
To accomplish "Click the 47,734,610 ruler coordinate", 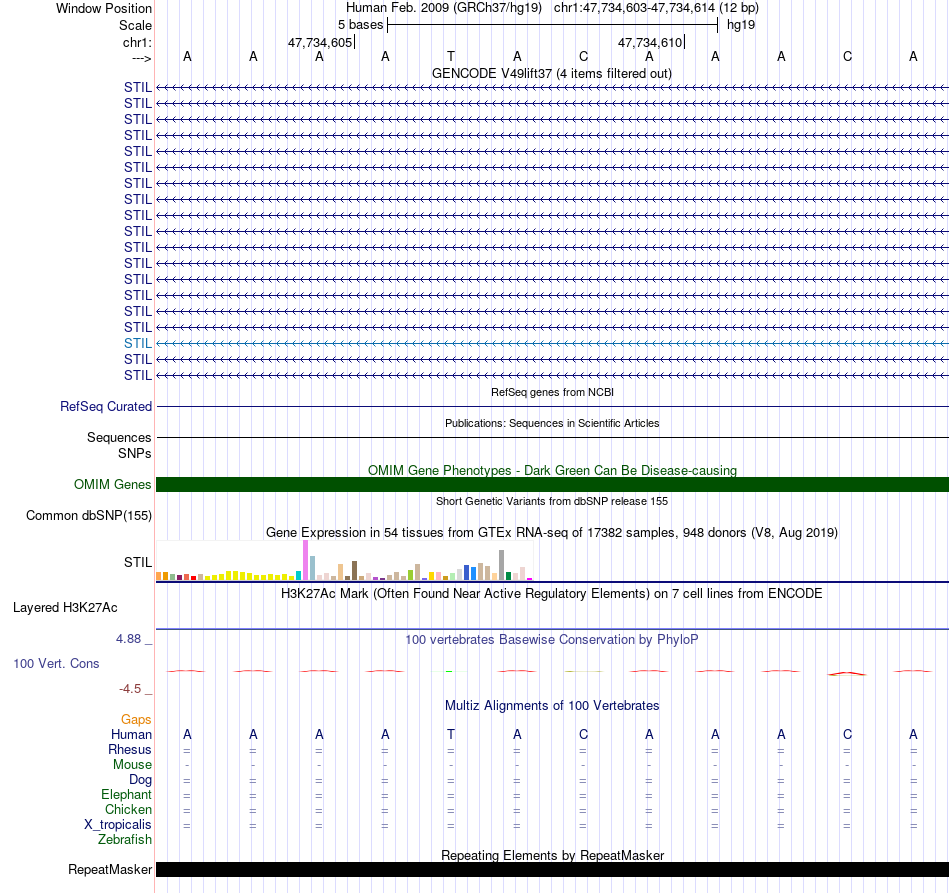I will [x=650, y=42].
